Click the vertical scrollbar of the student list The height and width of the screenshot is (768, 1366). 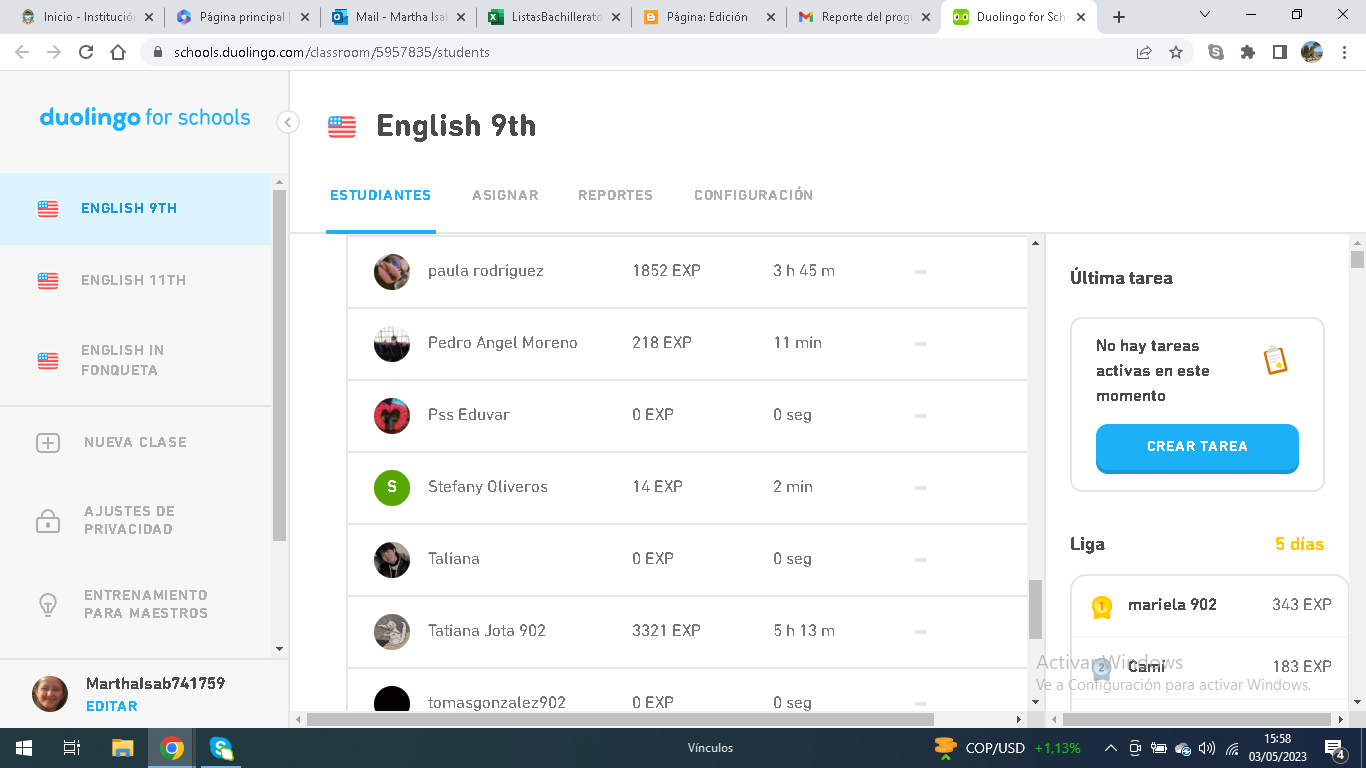pos(1035,609)
